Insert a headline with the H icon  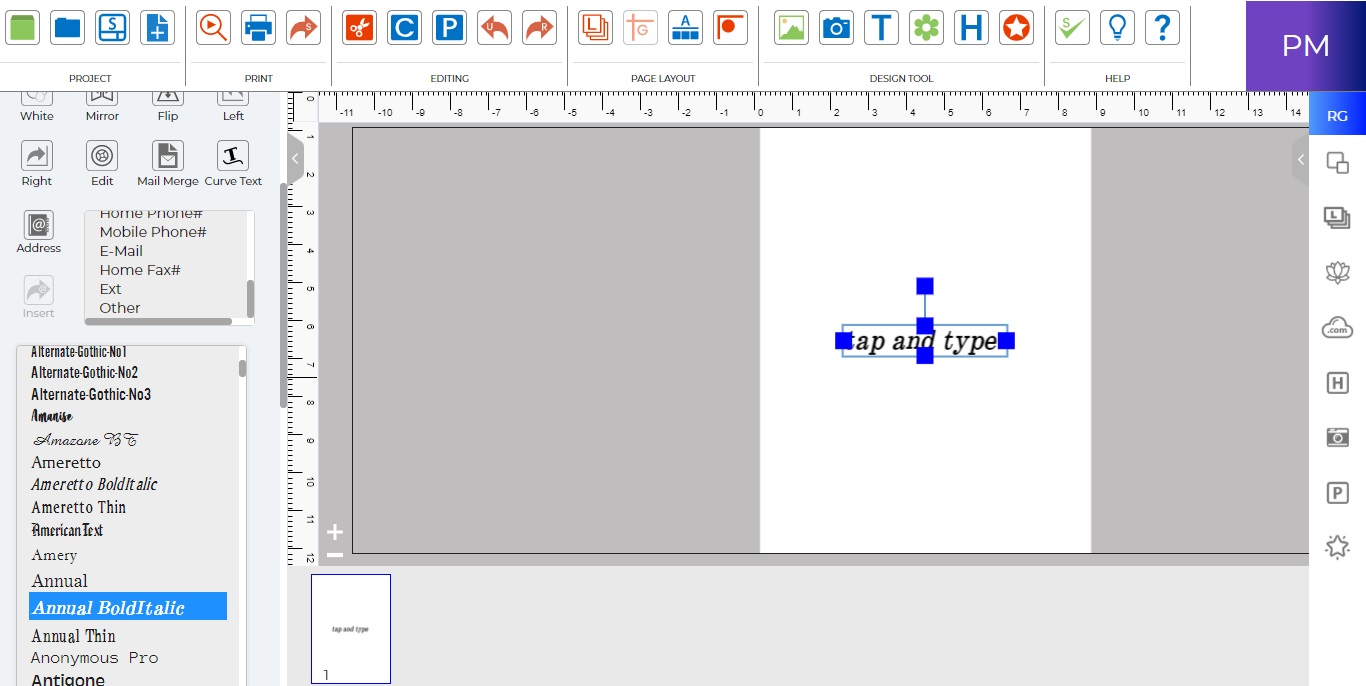[x=971, y=27]
